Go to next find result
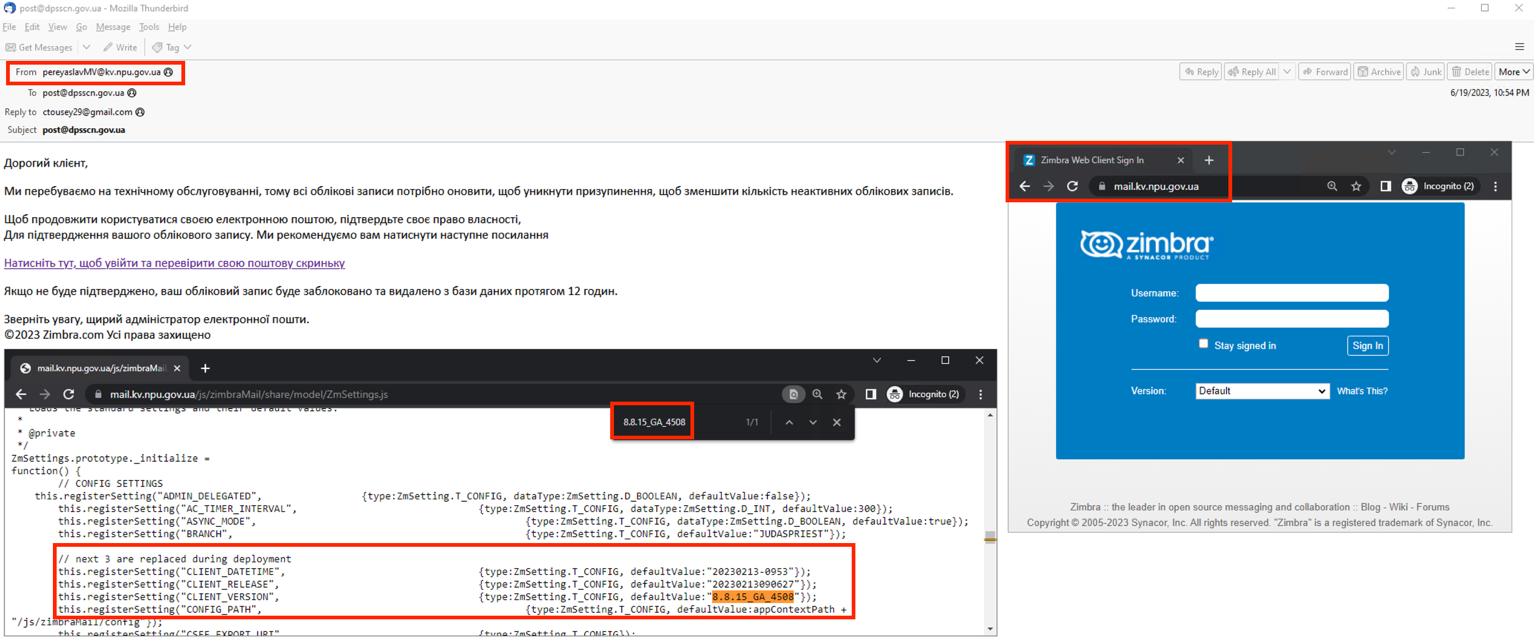The width and height of the screenshot is (1534, 638). pyautogui.click(x=813, y=422)
